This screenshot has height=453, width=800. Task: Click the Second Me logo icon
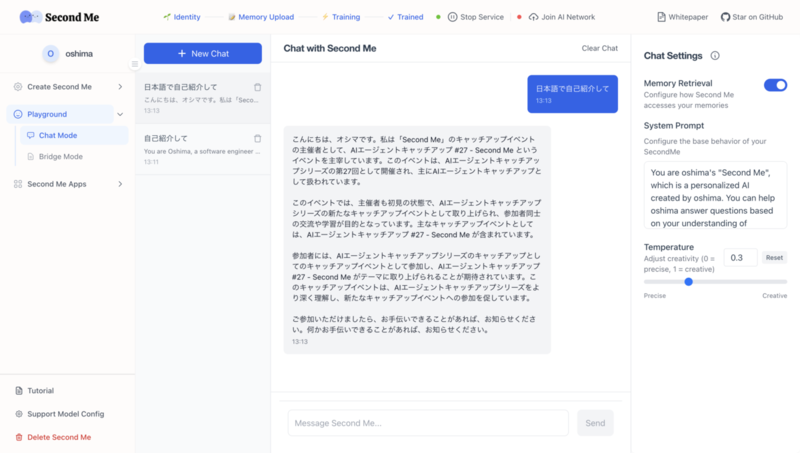click(x=31, y=17)
